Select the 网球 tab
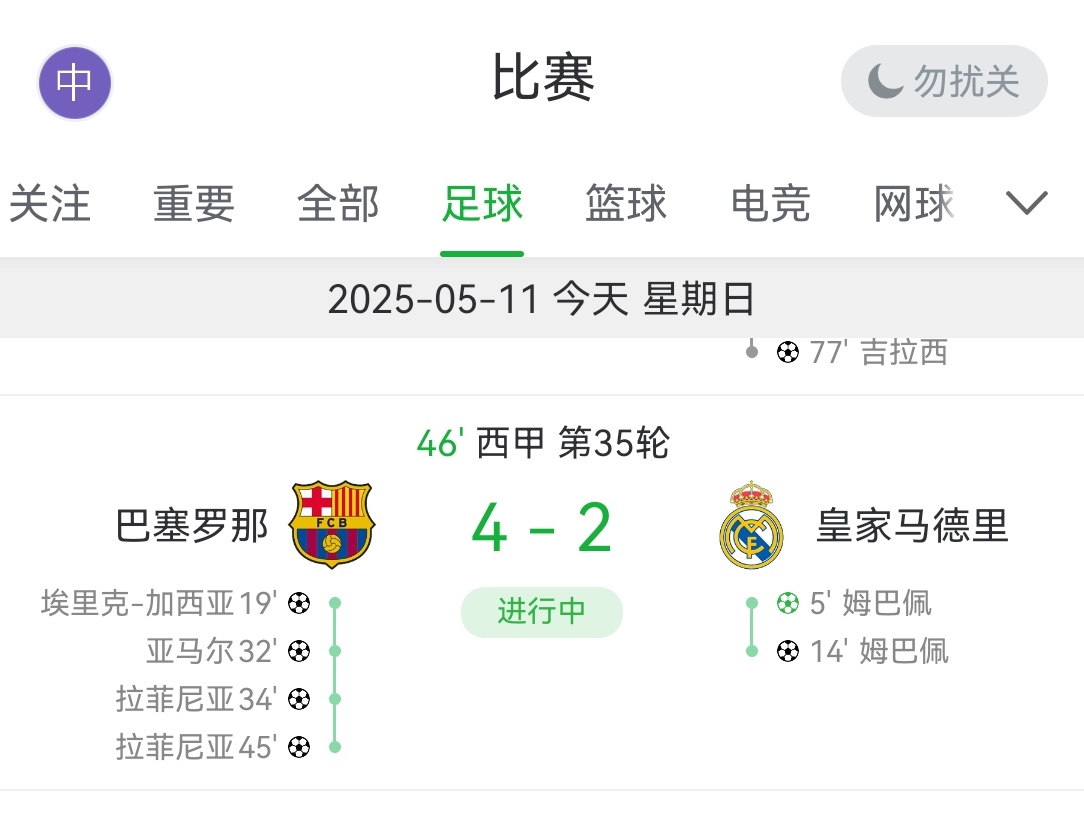1084x817 pixels. coord(914,204)
